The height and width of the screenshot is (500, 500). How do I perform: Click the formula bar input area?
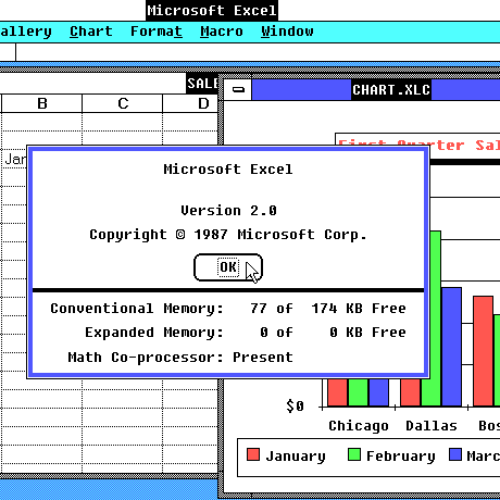click(x=258, y=52)
